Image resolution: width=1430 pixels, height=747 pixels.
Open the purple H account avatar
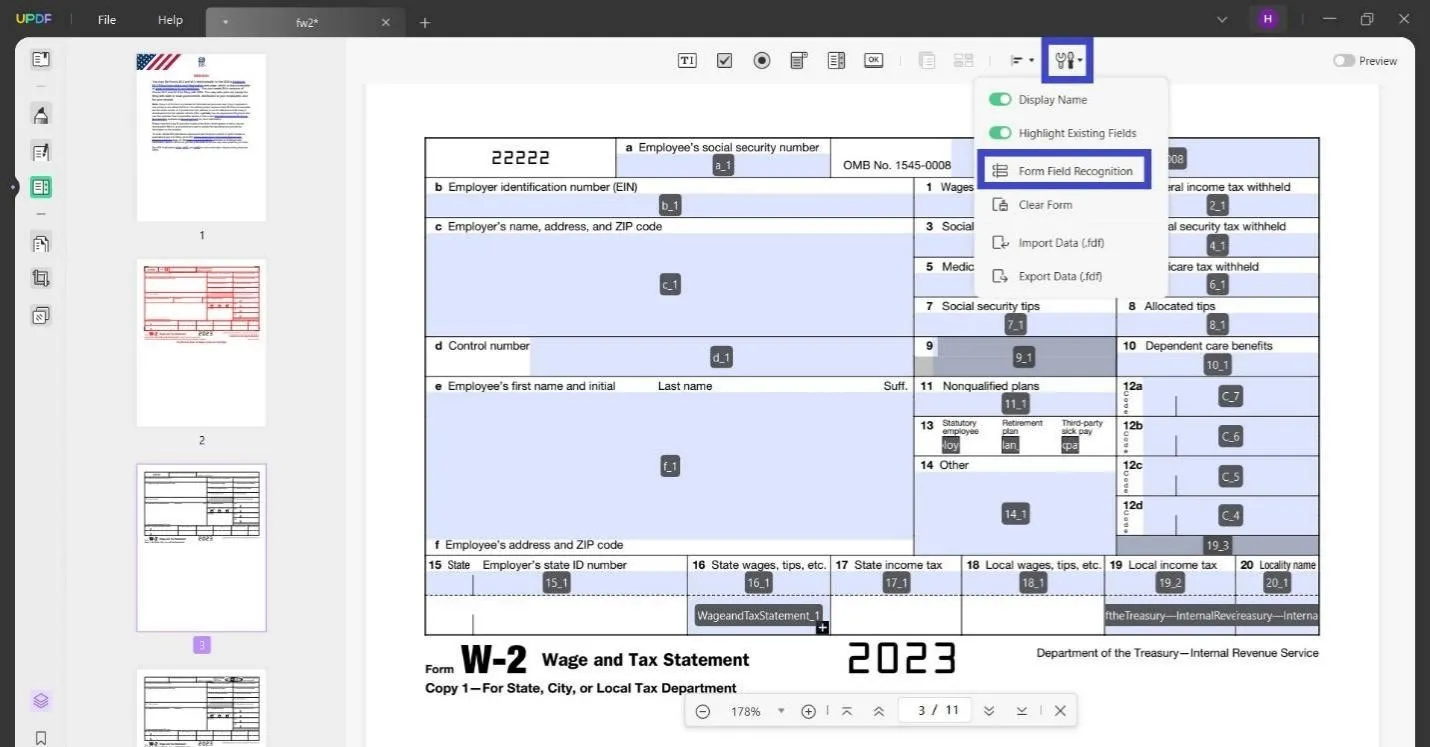(x=1269, y=19)
